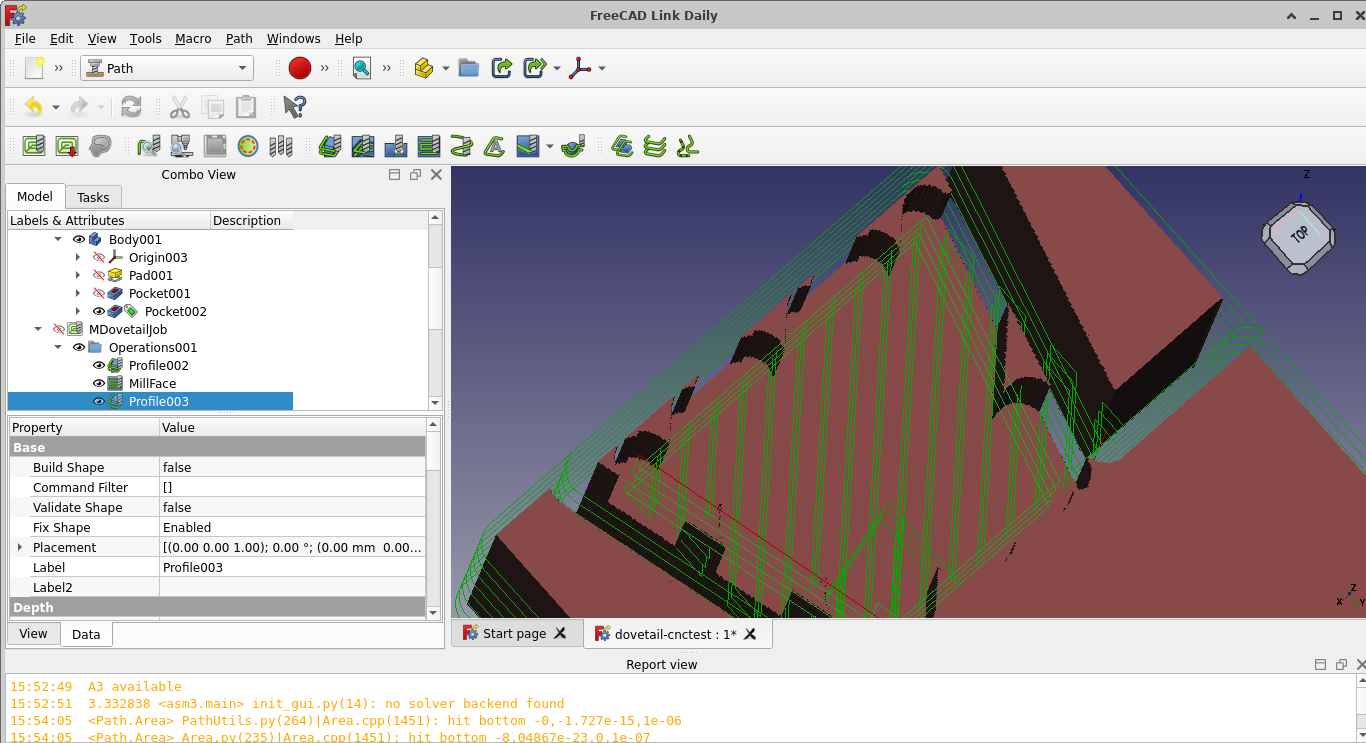The image size is (1366, 743).
Task: Show Pad001 by clicking its eye icon
Action: (99, 276)
